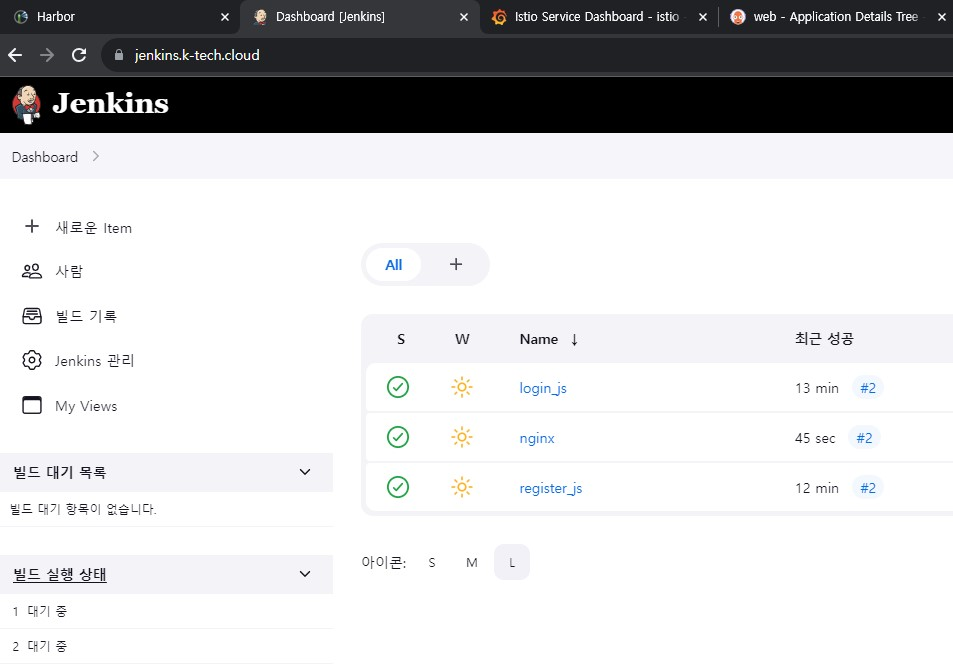Click the plus icon for 새로운 Item
Screen dimensions: 953x665
32,227
